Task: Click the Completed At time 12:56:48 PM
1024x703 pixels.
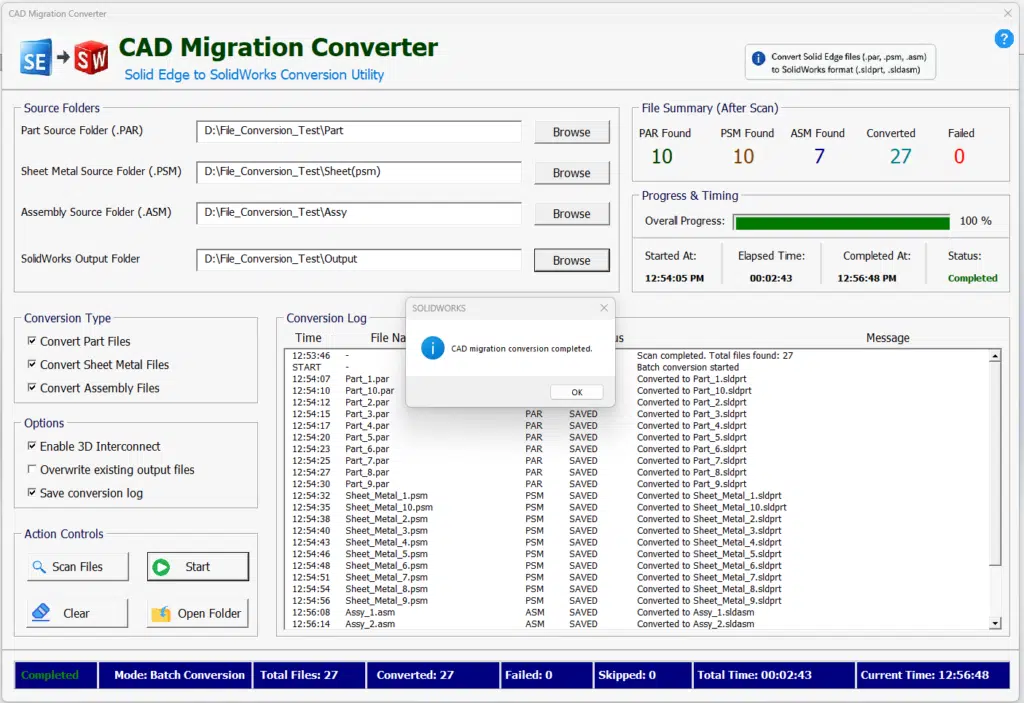Action: [867, 278]
